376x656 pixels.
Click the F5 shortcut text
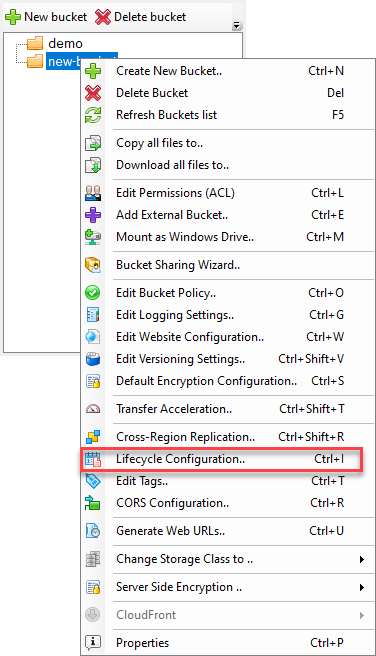coord(338,115)
